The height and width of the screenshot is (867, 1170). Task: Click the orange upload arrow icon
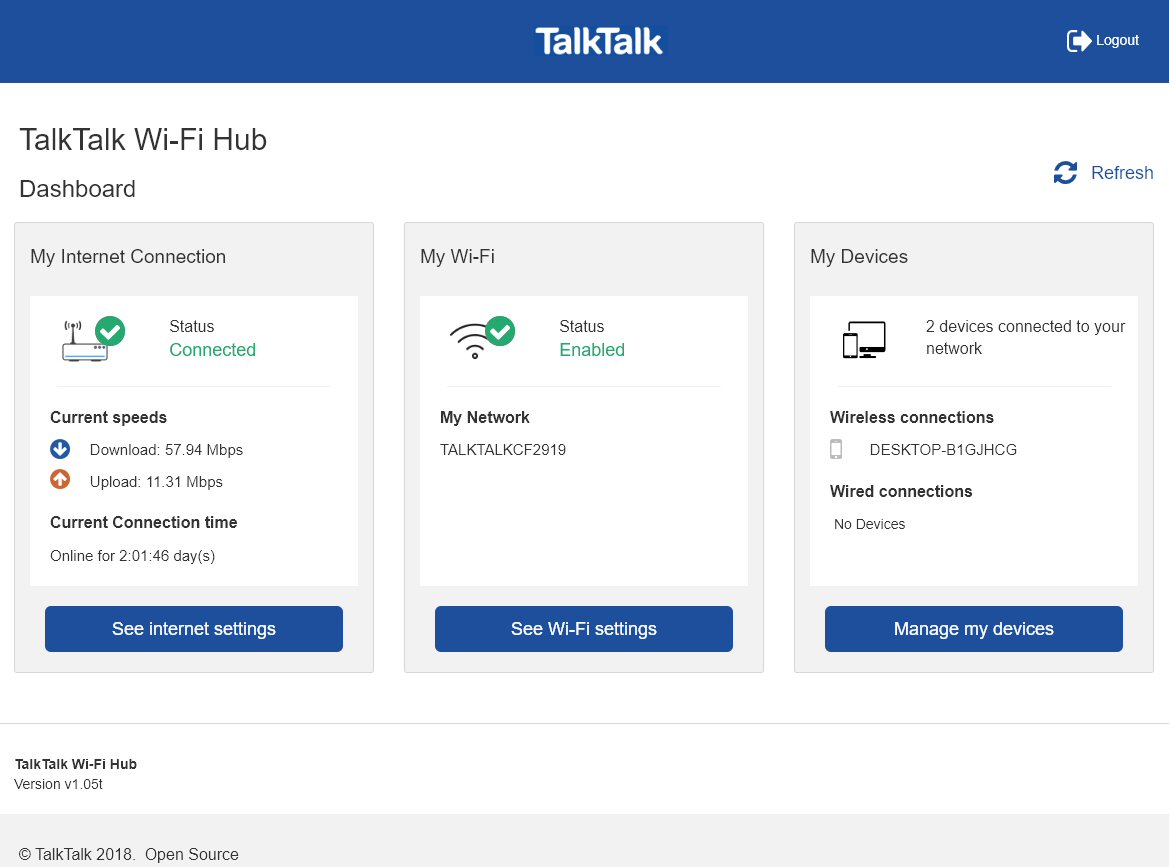60,480
